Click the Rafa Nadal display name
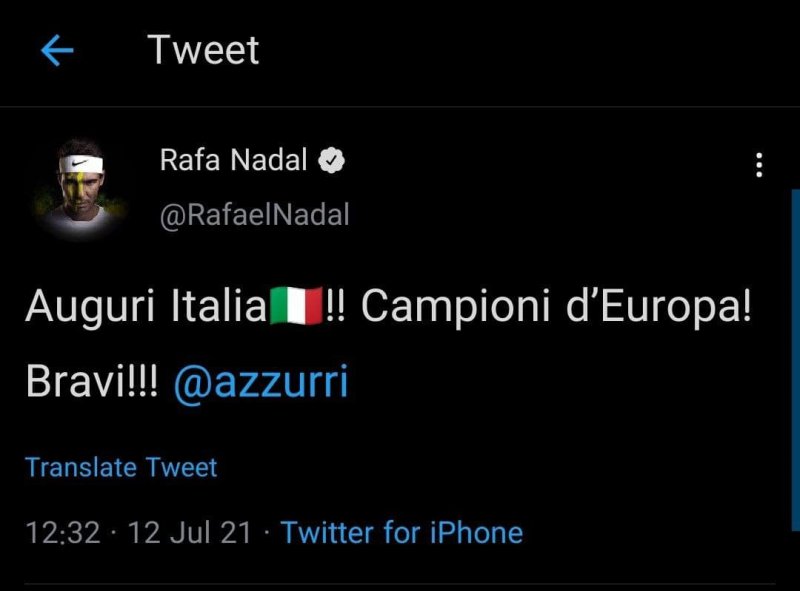Image resolution: width=800 pixels, height=591 pixels. [233, 160]
